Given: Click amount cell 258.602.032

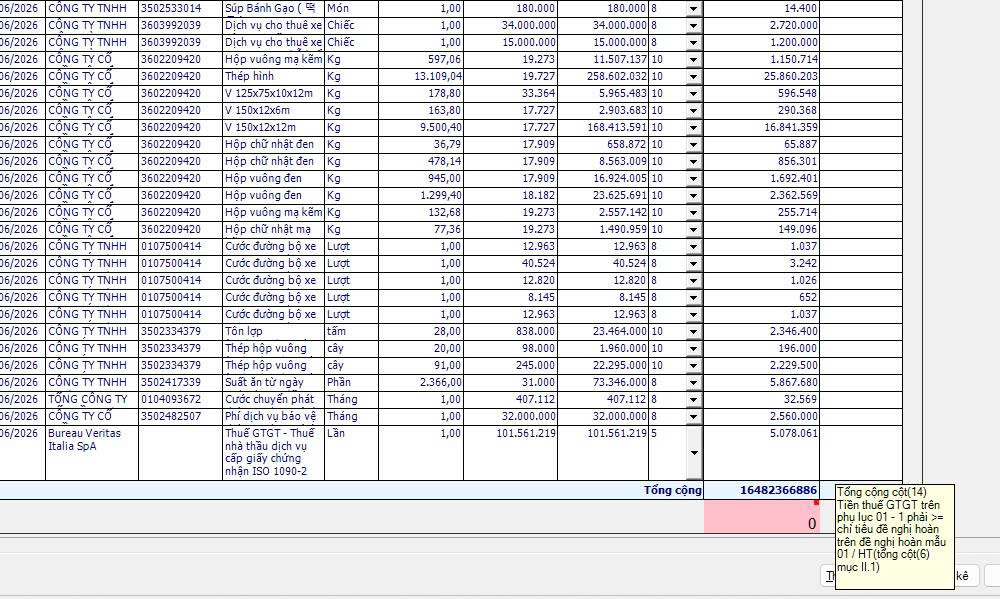Looking at the screenshot, I should click(x=603, y=77).
